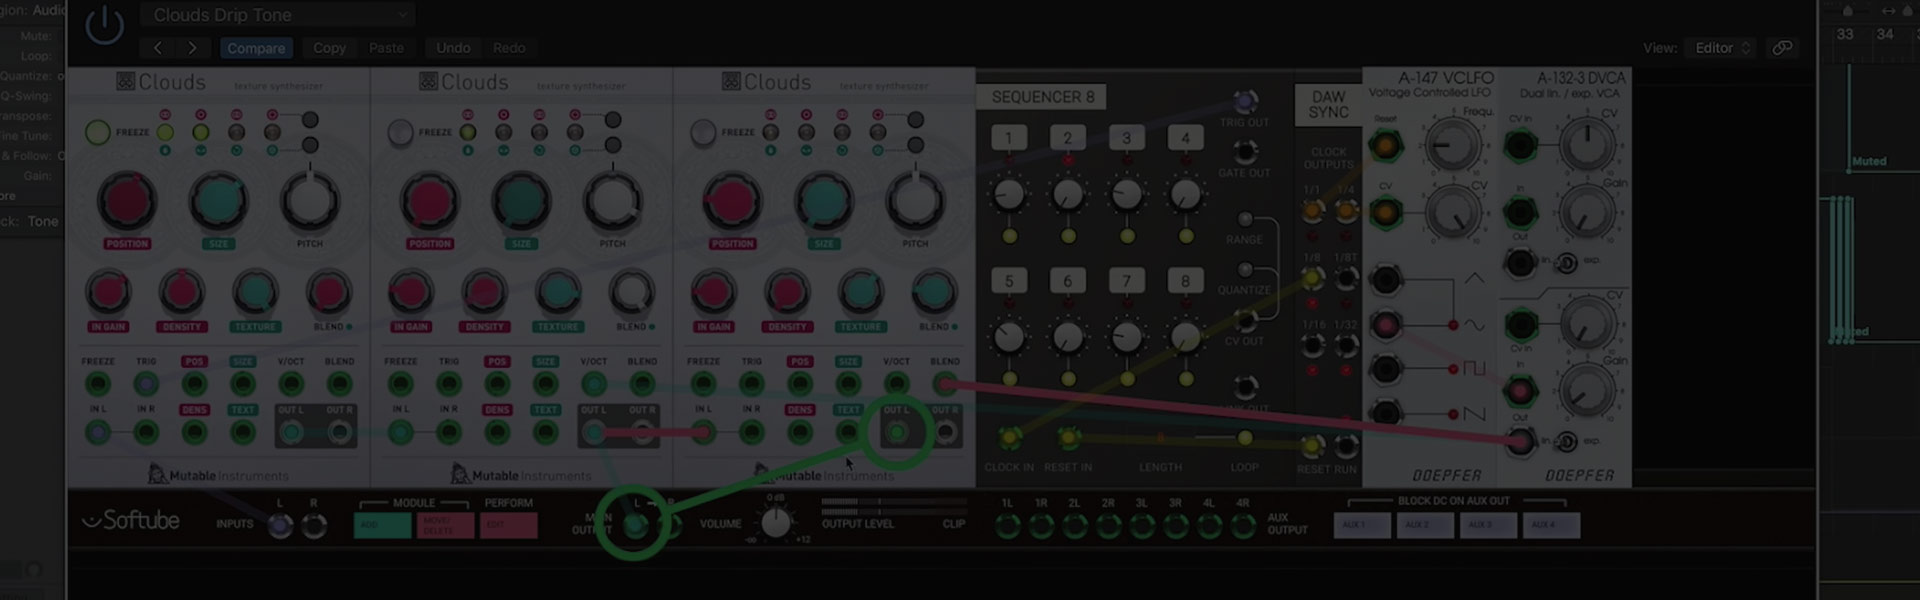Click the link icon beside View

point(1782,48)
